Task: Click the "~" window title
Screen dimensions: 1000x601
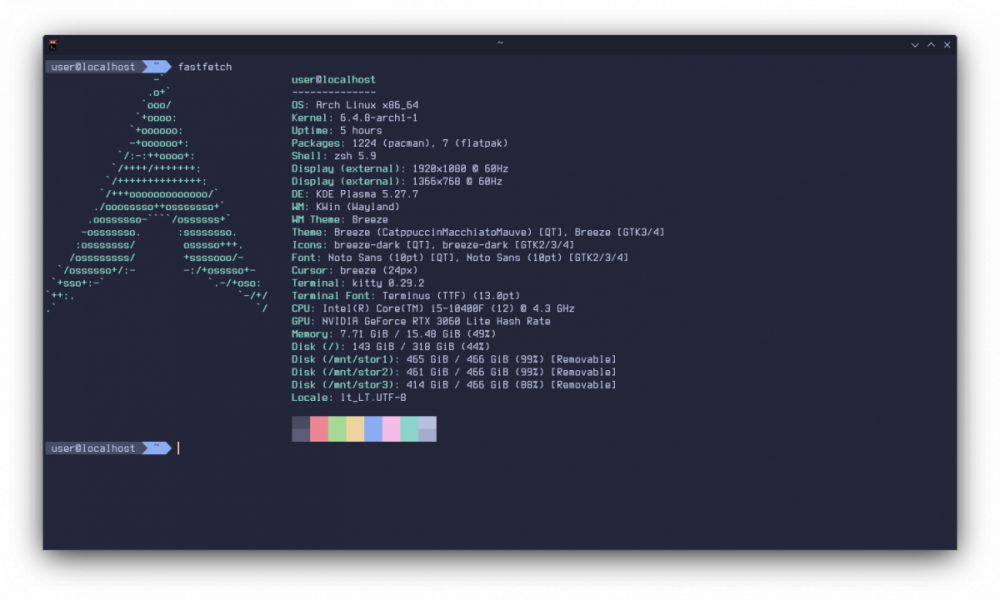Action: click(500, 43)
